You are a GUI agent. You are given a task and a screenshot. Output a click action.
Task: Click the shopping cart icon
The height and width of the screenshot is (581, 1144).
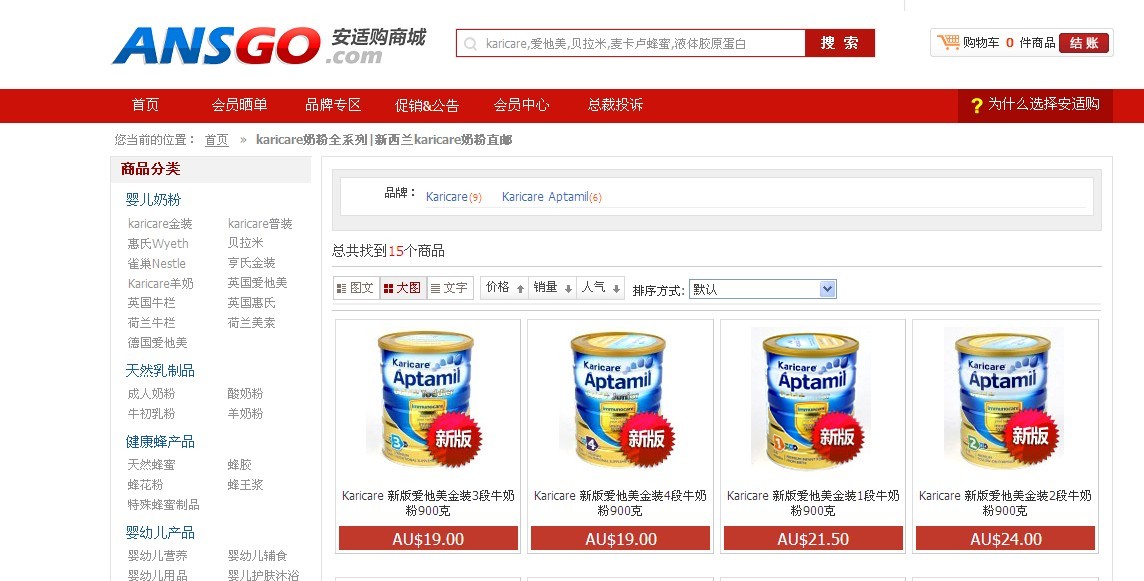[x=948, y=42]
